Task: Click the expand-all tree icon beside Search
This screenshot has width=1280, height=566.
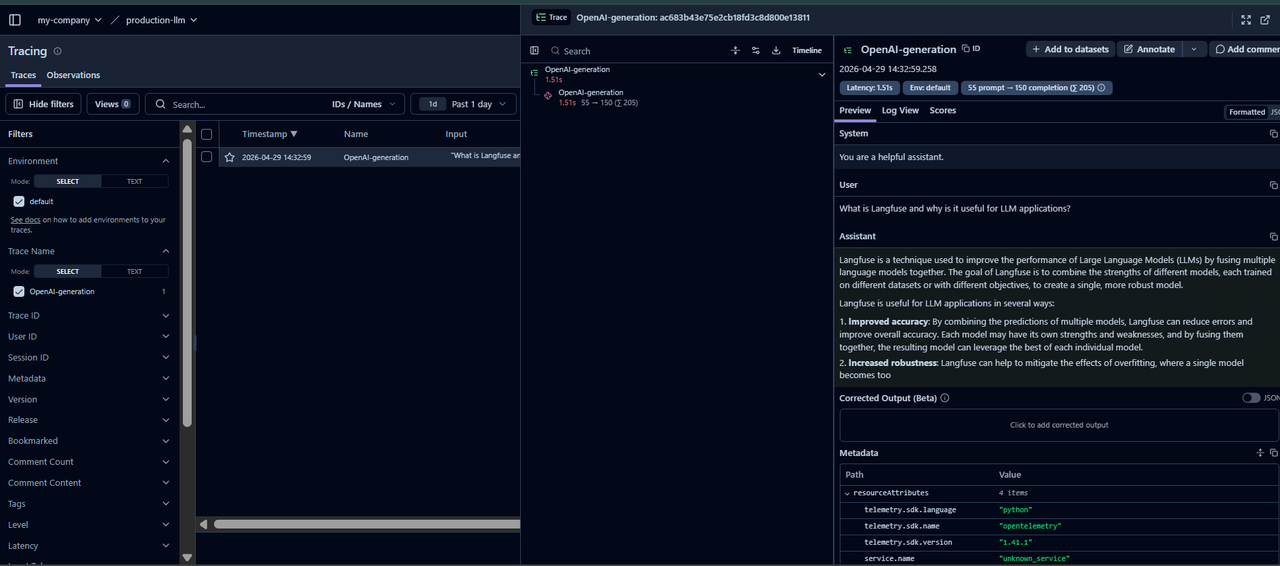Action: click(x=735, y=50)
